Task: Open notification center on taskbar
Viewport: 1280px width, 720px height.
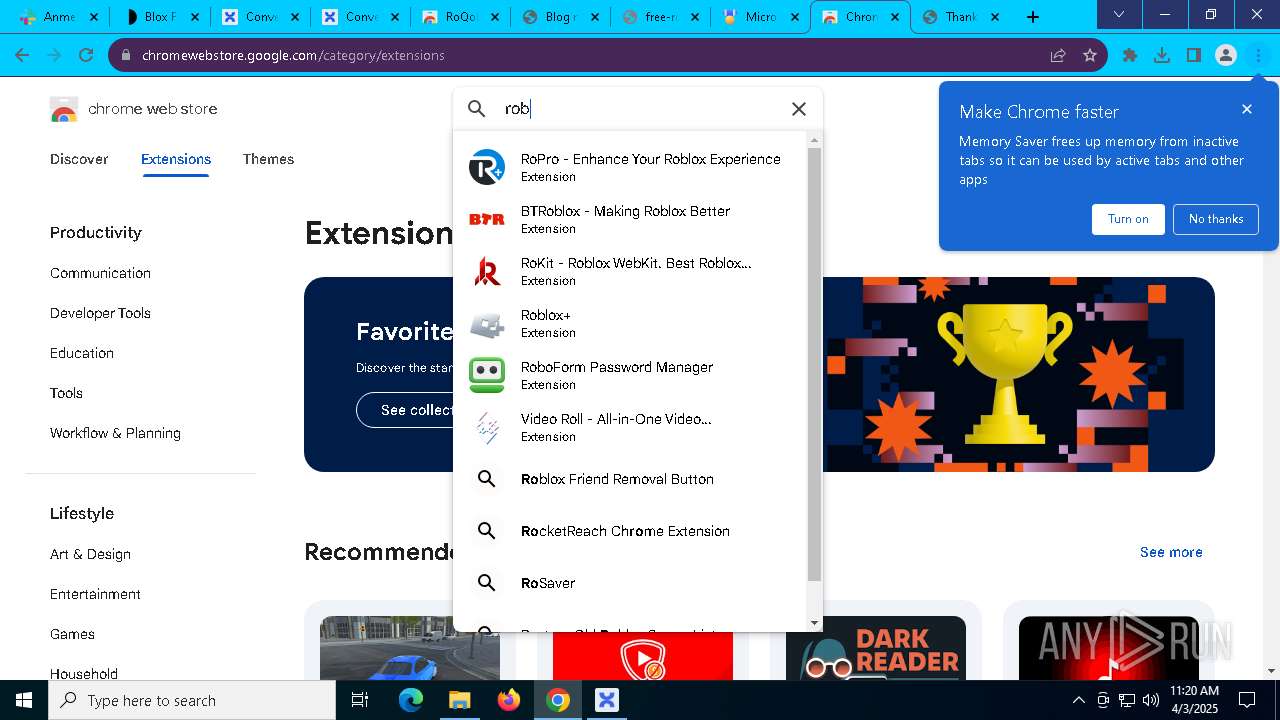Action: (1247, 700)
